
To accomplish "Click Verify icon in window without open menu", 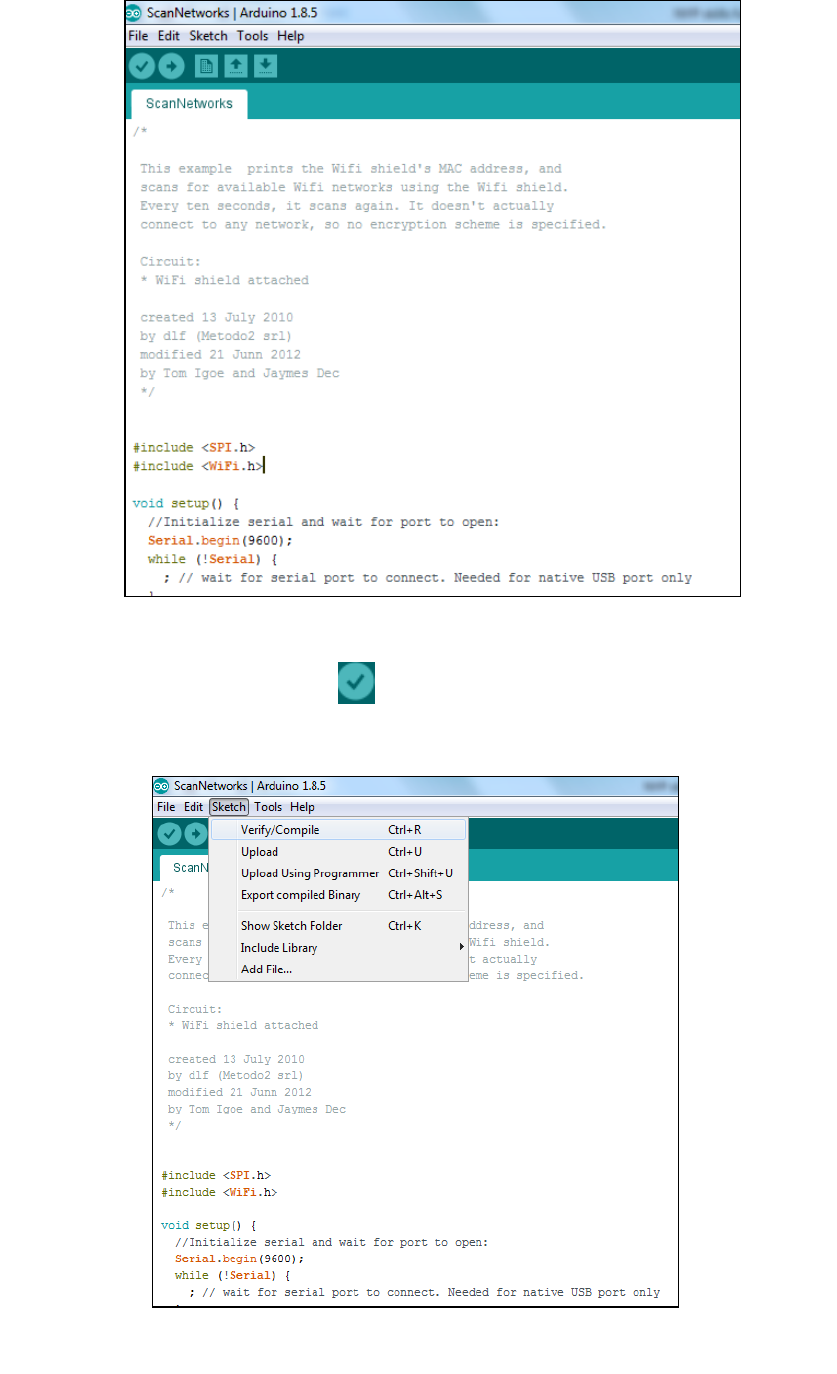I will click(x=142, y=67).
